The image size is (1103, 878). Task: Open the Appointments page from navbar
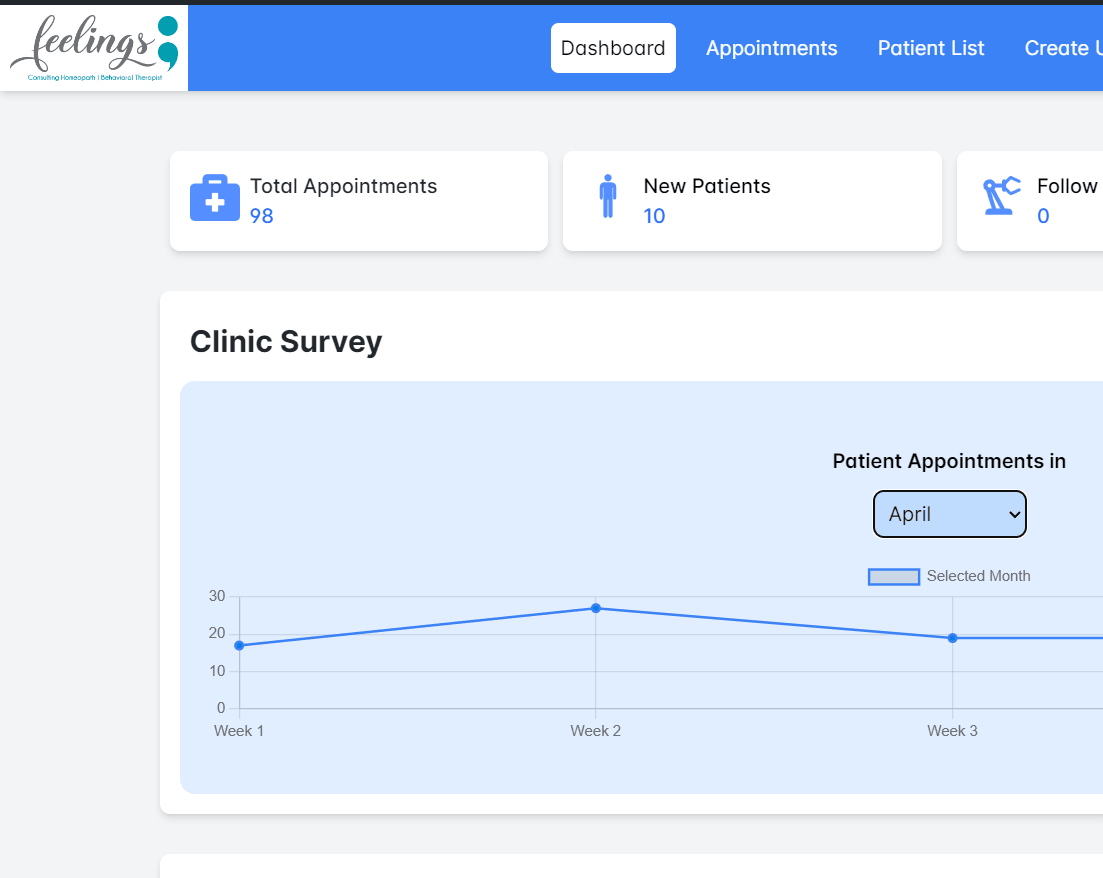[x=771, y=48]
